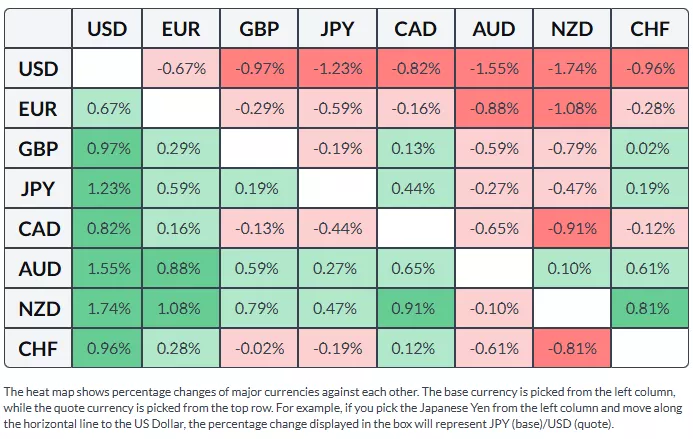Click the -0.91% cell for CAD/NZD
The height and width of the screenshot is (439, 693).
coord(571,229)
